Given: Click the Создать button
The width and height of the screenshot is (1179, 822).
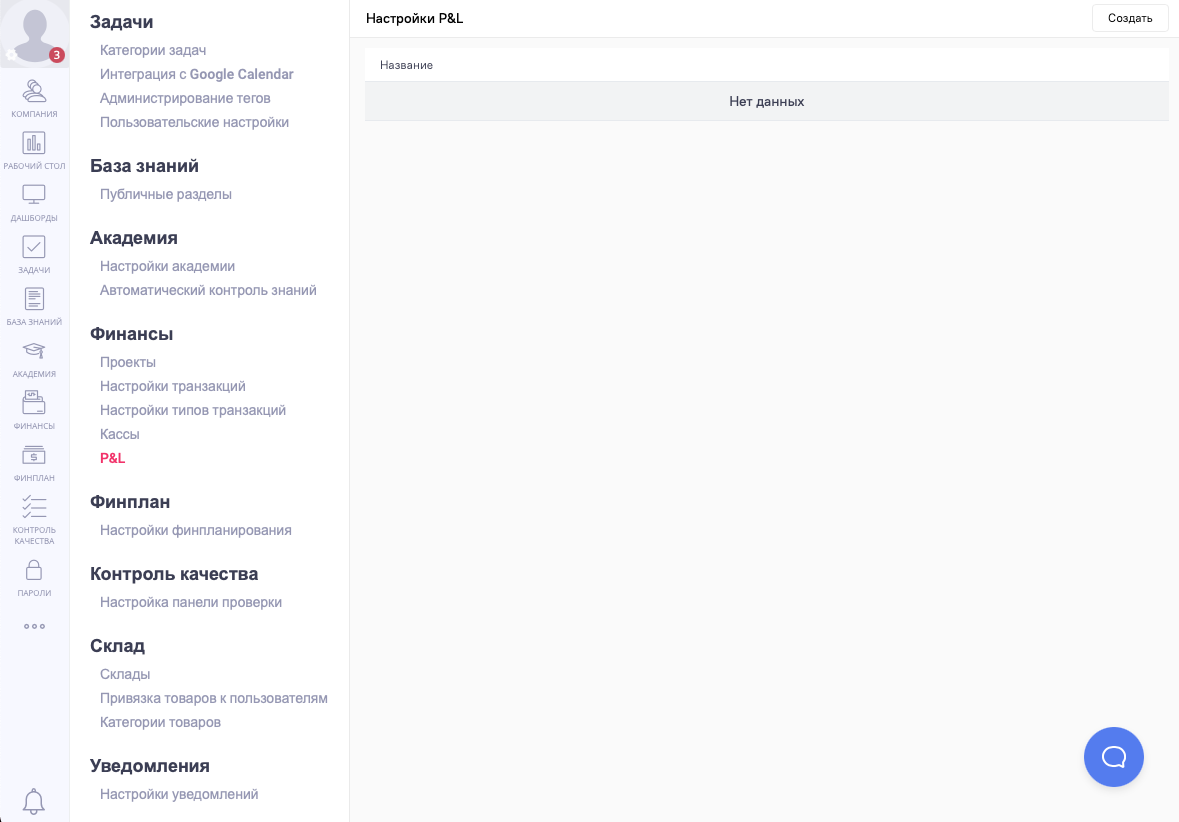Looking at the screenshot, I should pyautogui.click(x=1130, y=18).
